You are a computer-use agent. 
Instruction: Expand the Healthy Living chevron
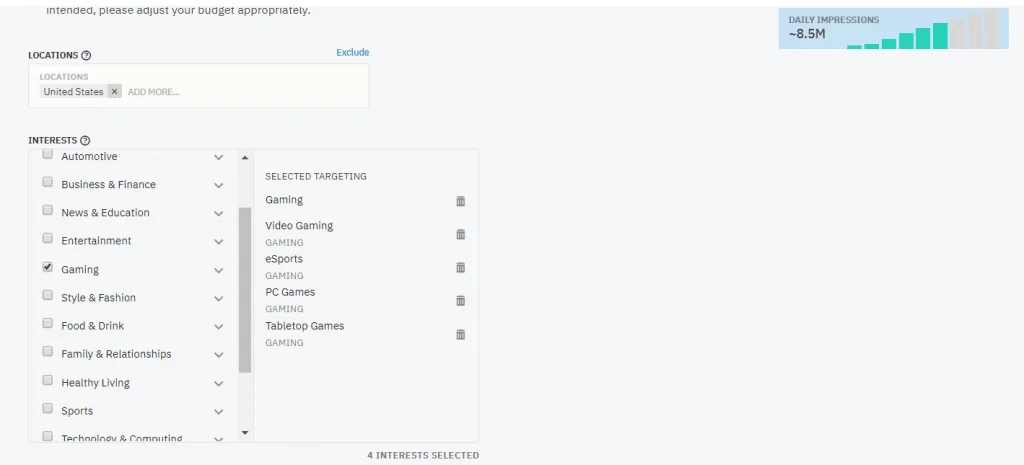(219, 383)
